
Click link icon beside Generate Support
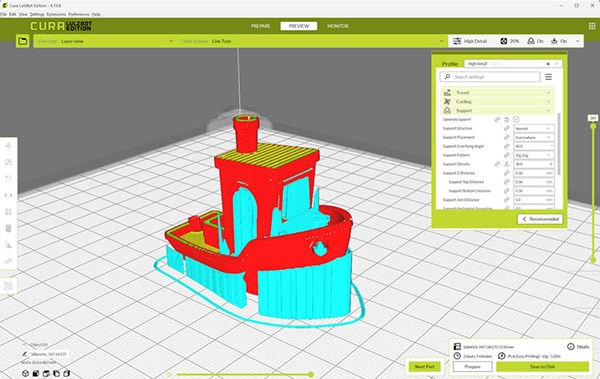point(497,119)
